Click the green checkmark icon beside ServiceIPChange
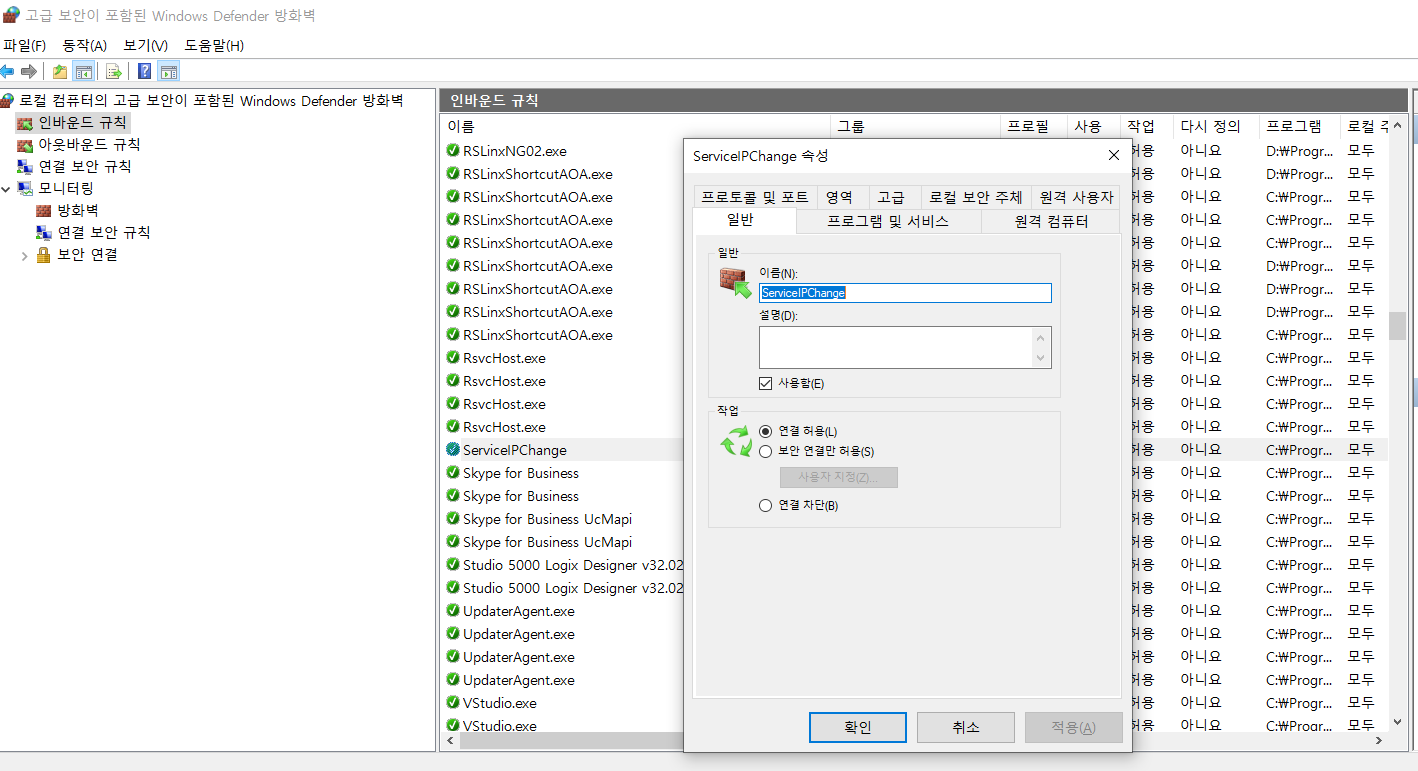This screenshot has width=1418, height=771. click(x=452, y=449)
